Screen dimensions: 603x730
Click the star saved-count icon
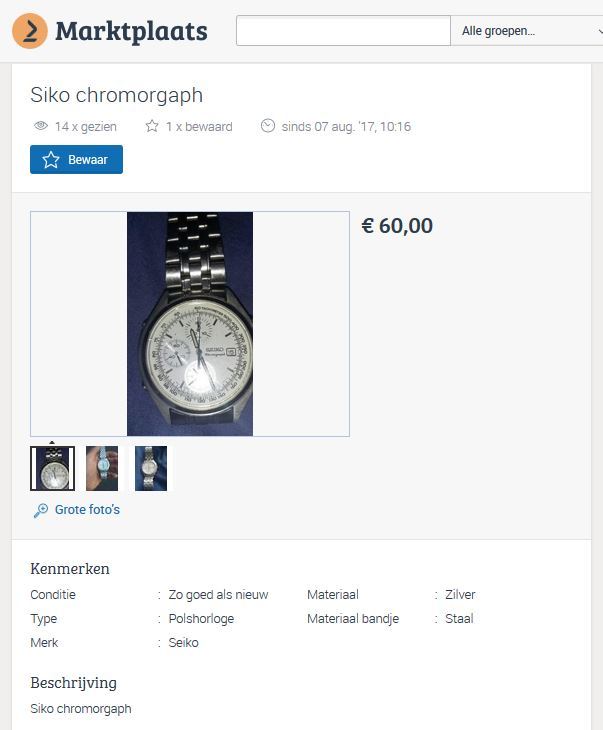coord(152,127)
